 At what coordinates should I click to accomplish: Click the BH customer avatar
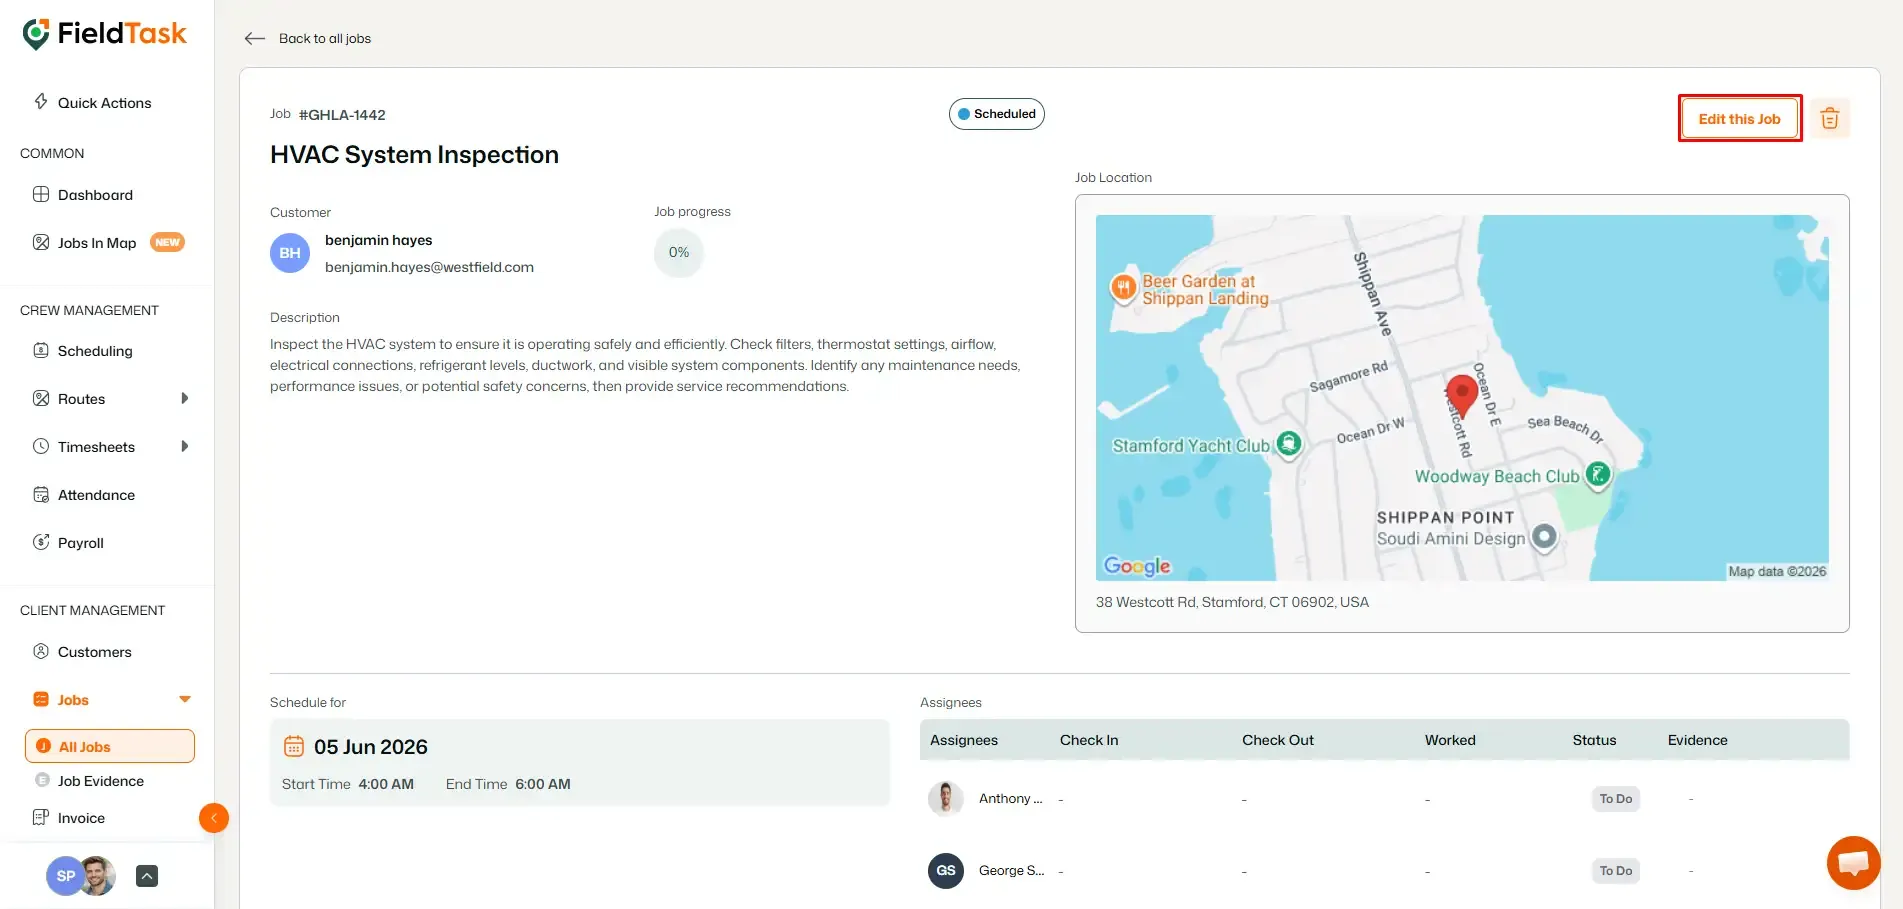[290, 253]
